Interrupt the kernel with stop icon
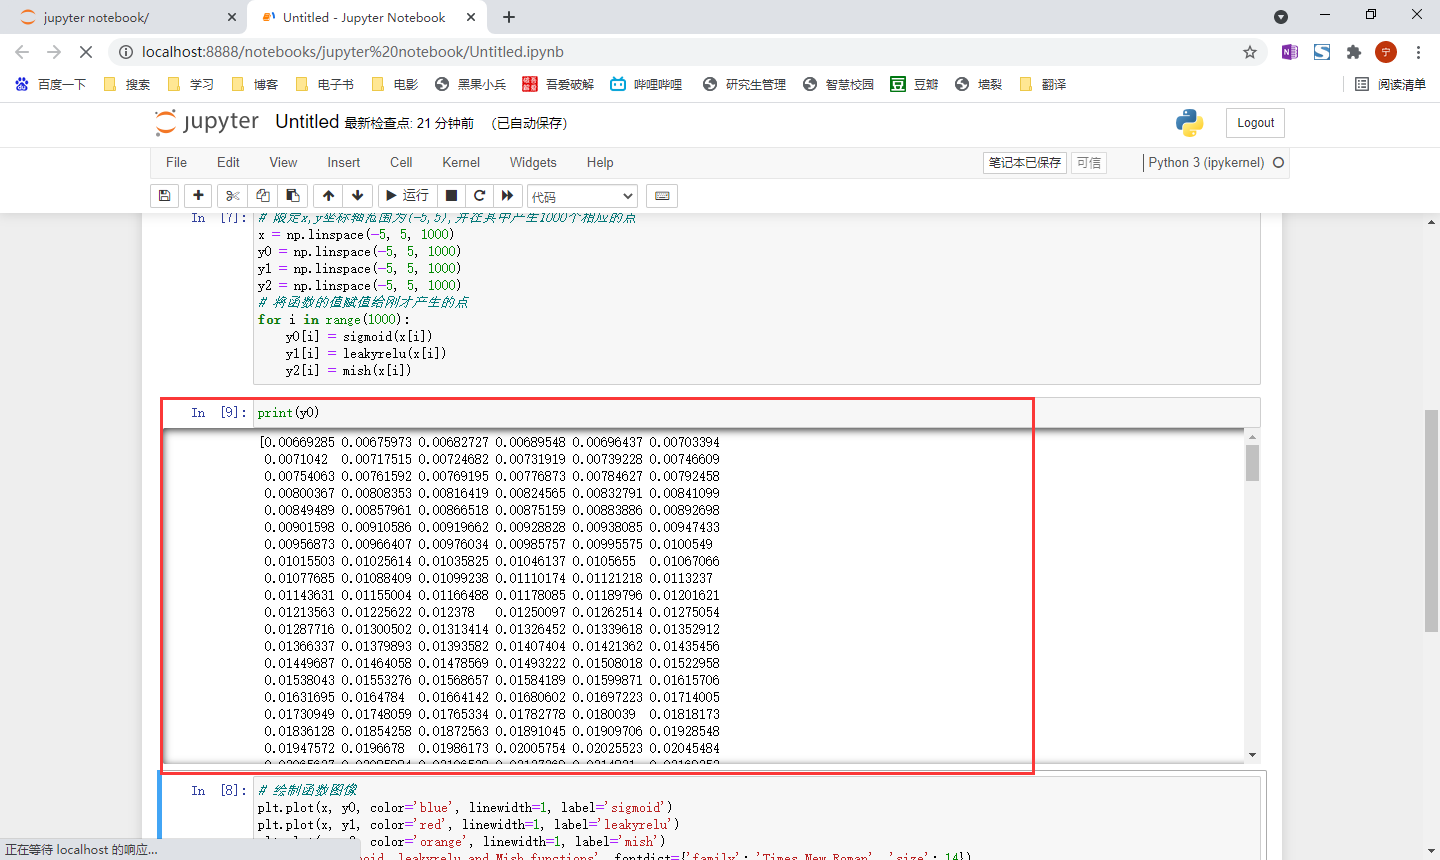The image size is (1440, 860). pyautogui.click(x=451, y=196)
